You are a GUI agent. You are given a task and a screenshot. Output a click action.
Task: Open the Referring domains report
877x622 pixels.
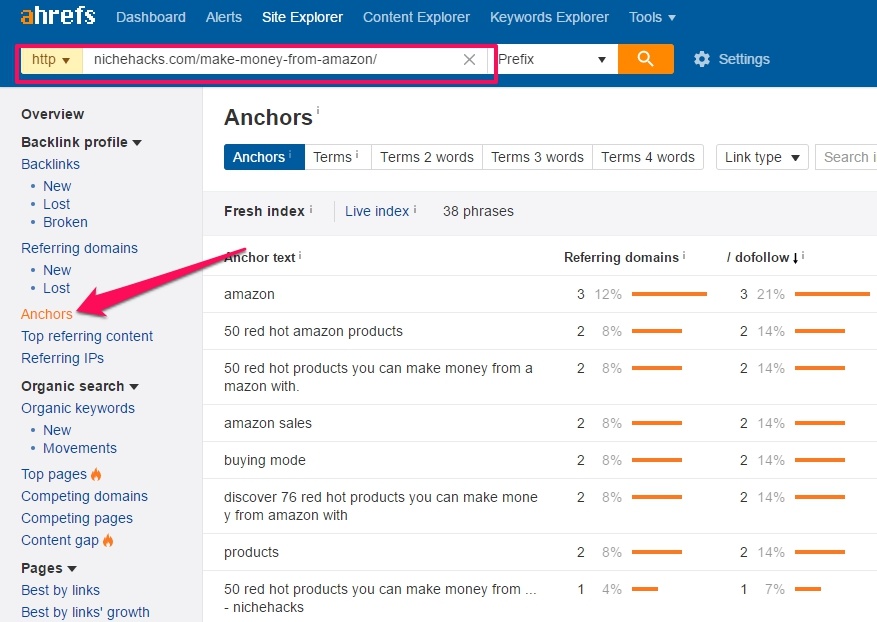(x=79, y=248)
